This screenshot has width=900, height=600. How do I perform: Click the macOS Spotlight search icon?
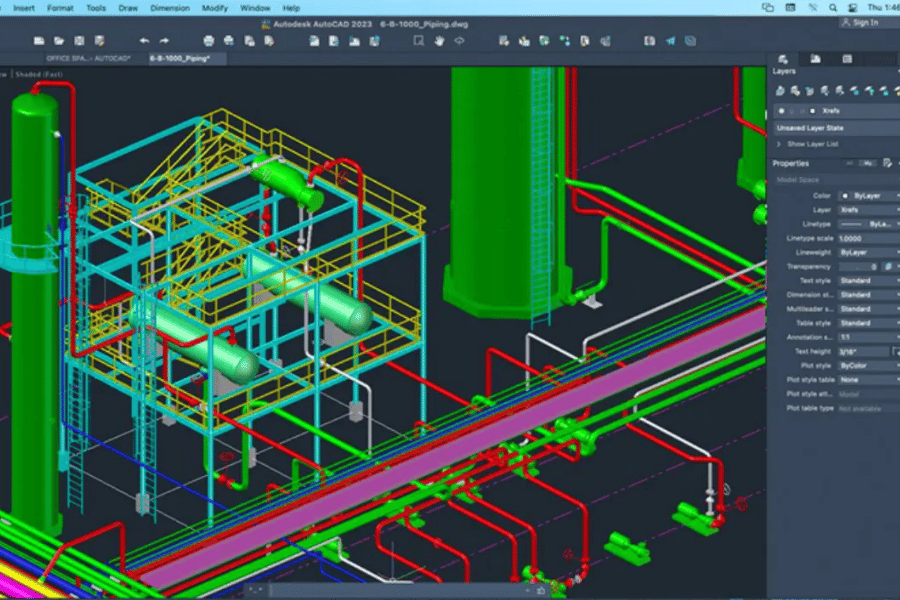832,7
